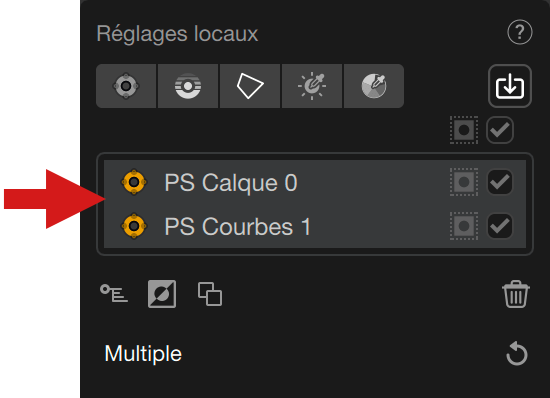Viewport: 550px width, 398px height.
Task: Invert the mask with the square icon
Action: click(x=162, y=294)
